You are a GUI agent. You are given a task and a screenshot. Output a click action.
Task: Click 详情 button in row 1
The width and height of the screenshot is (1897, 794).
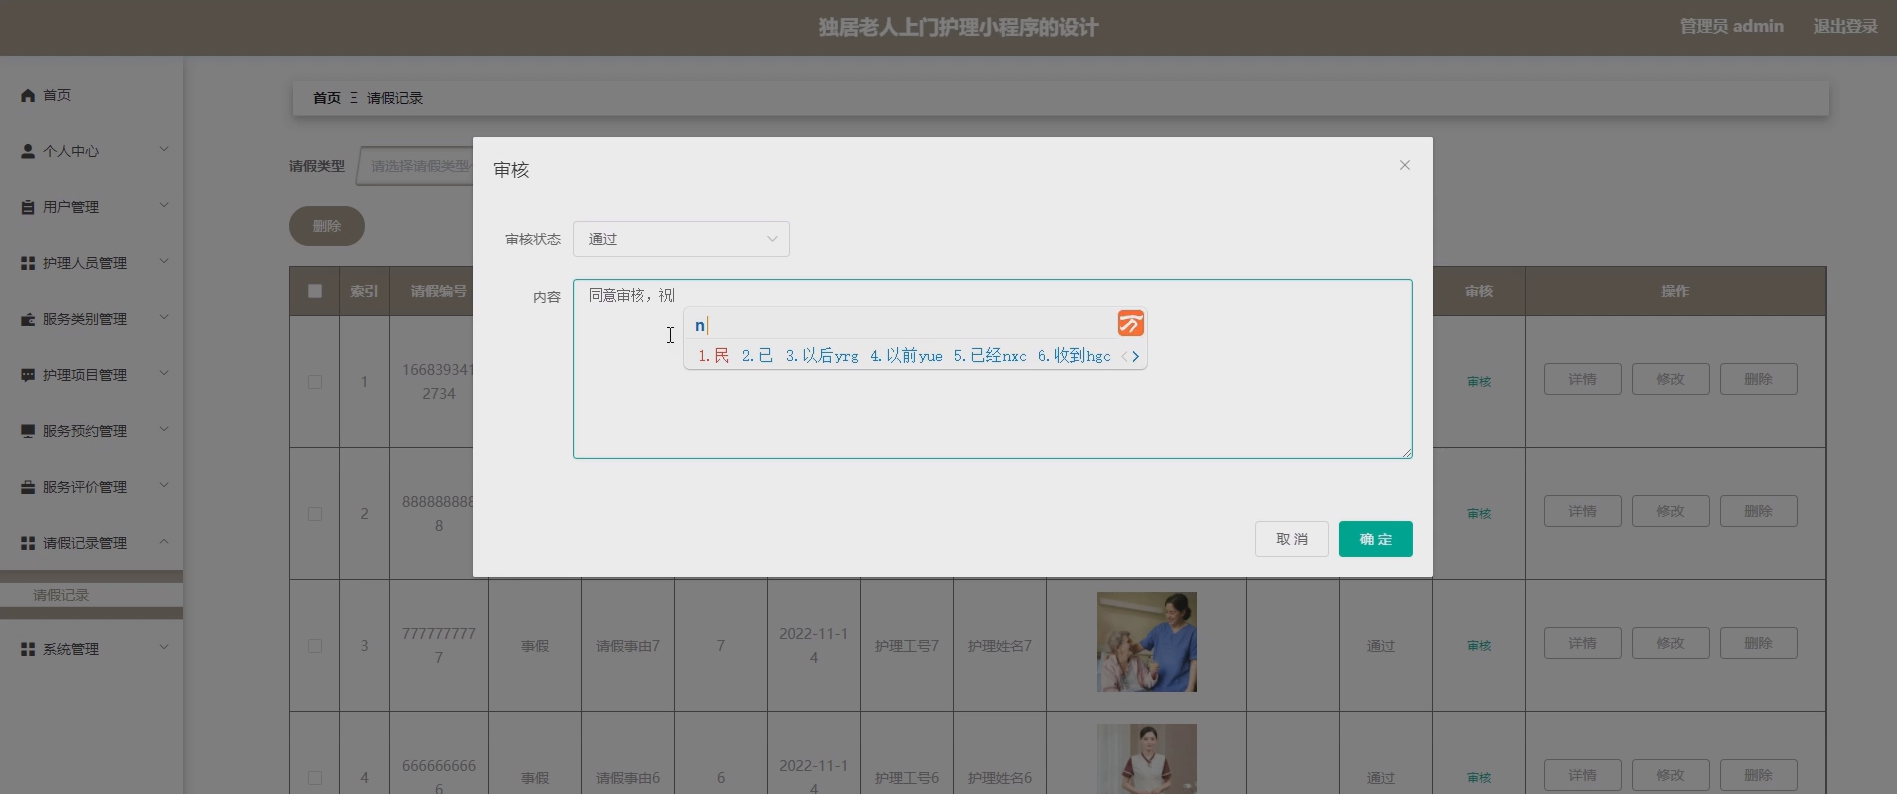[x=1582, y=379]
